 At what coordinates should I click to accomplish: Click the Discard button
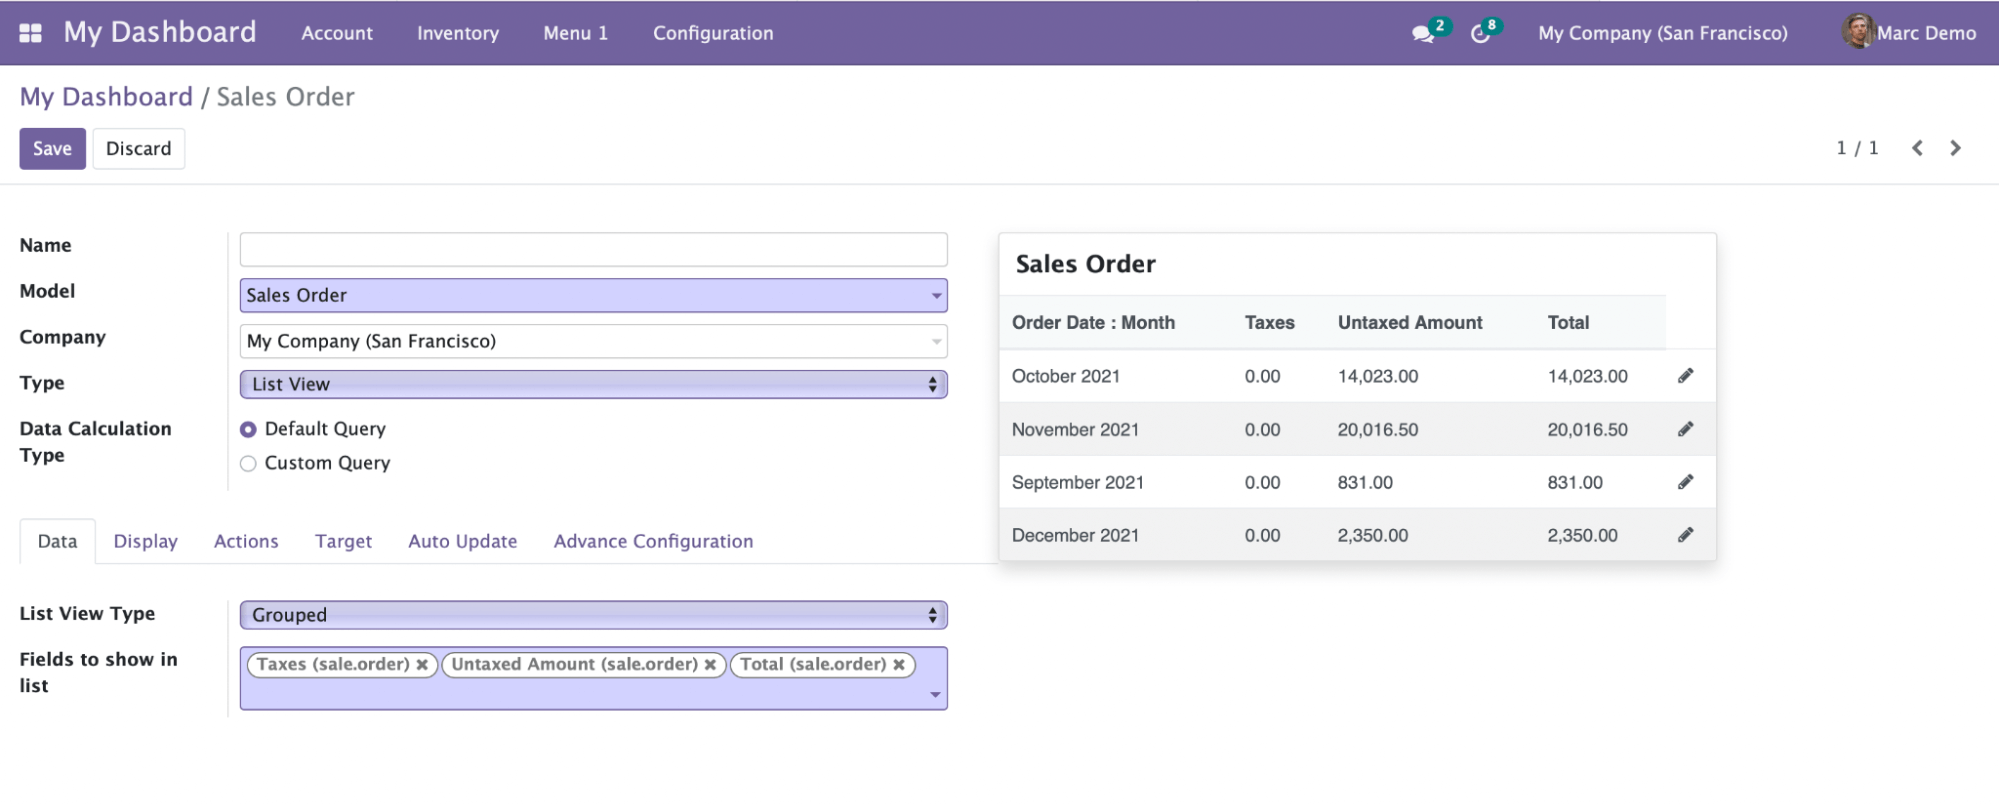pos(138,148)
